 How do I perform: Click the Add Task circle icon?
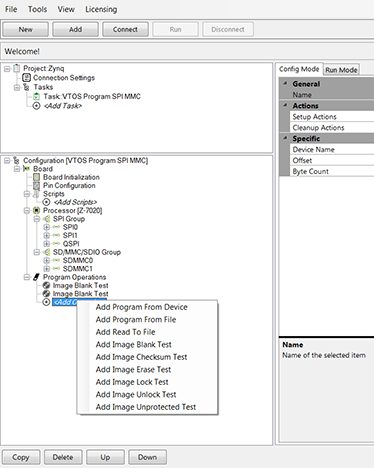(x=37, y=106)
